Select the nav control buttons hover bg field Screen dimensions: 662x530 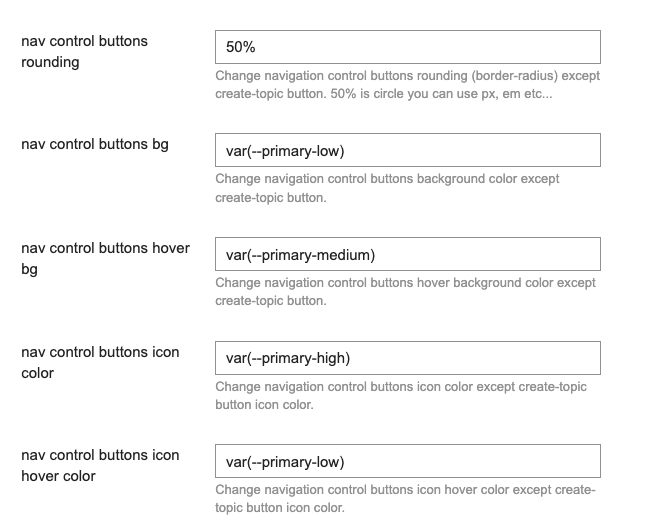408,254
